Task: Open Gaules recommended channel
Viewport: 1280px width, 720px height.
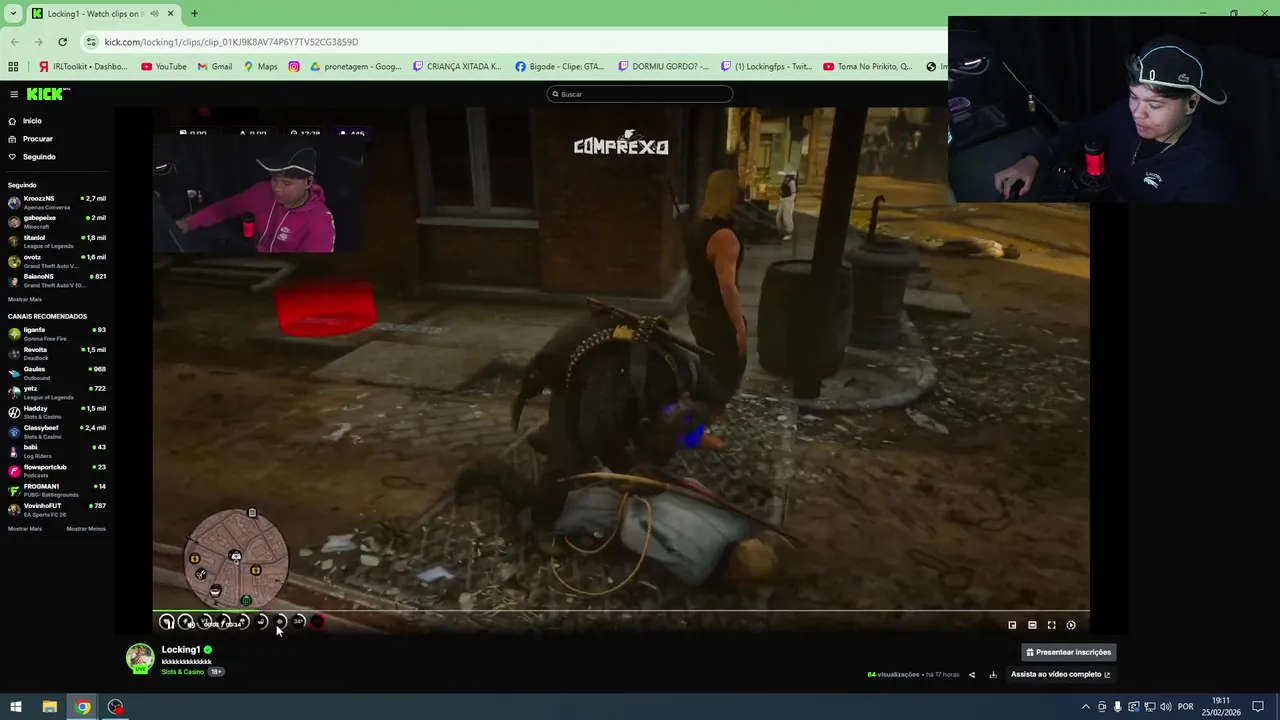Action: pyautogui.click(x=57, y=373)
